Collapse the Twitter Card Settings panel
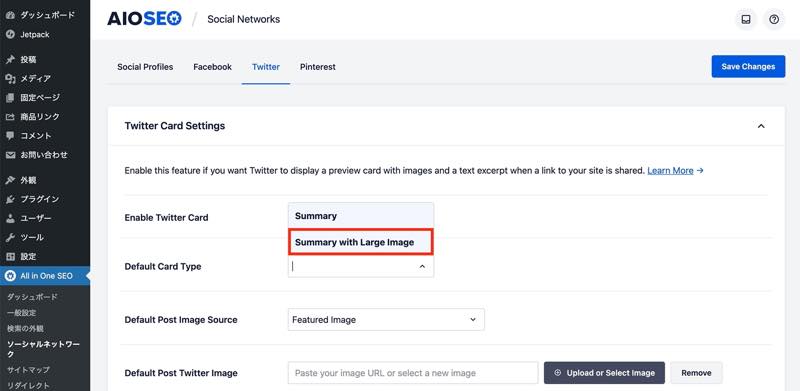The height and width of the screenshot is (391, 800). point(761,126)
